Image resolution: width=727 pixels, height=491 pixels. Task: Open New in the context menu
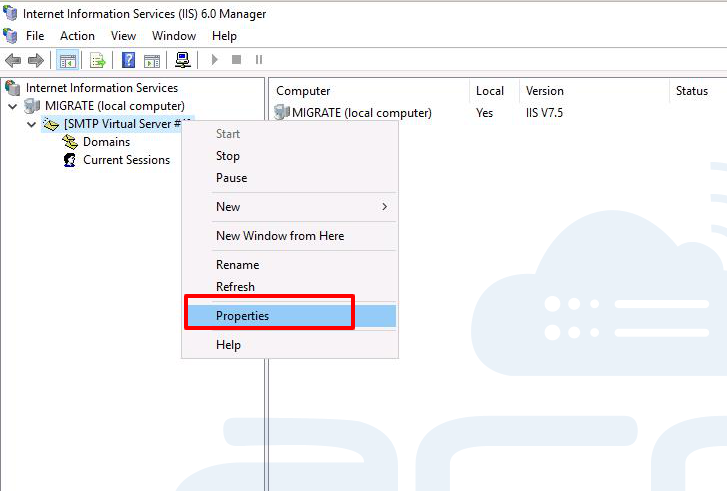[290, 207]
